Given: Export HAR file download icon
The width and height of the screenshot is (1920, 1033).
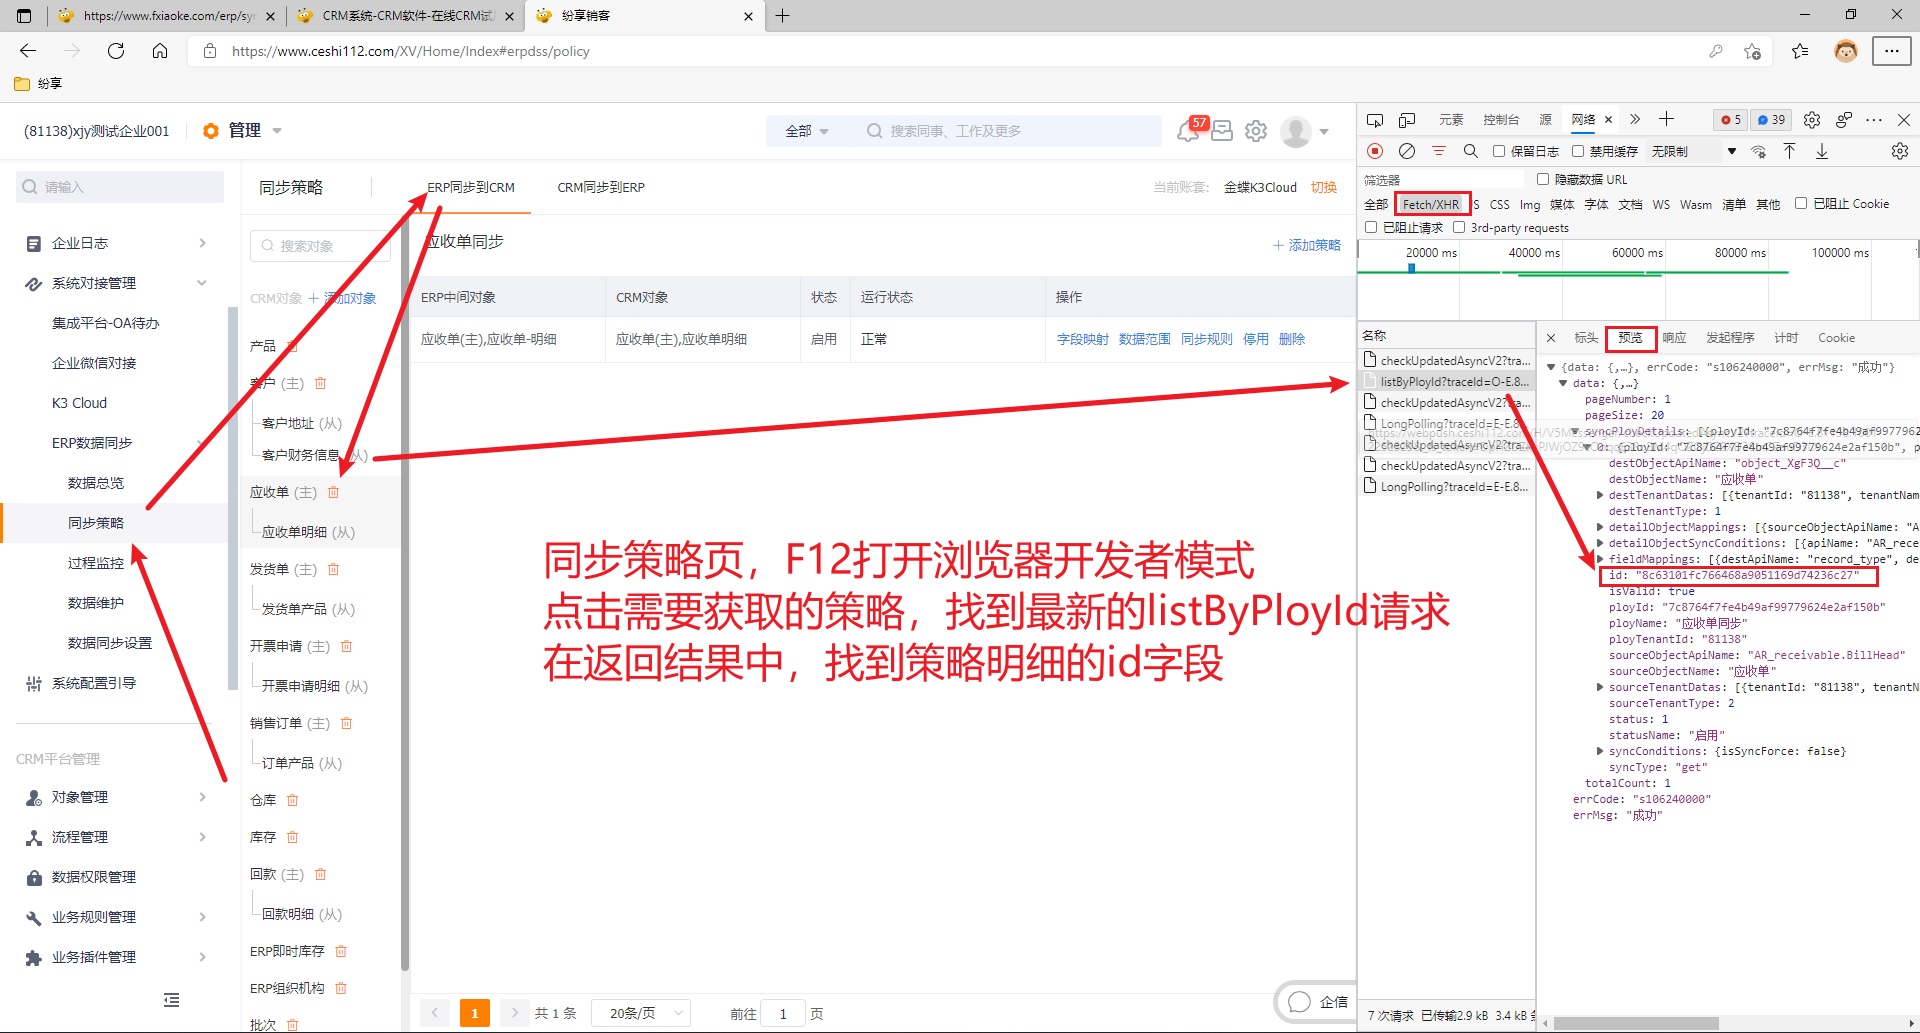Looking at the screenshot, I should [x=1822, y=151].
